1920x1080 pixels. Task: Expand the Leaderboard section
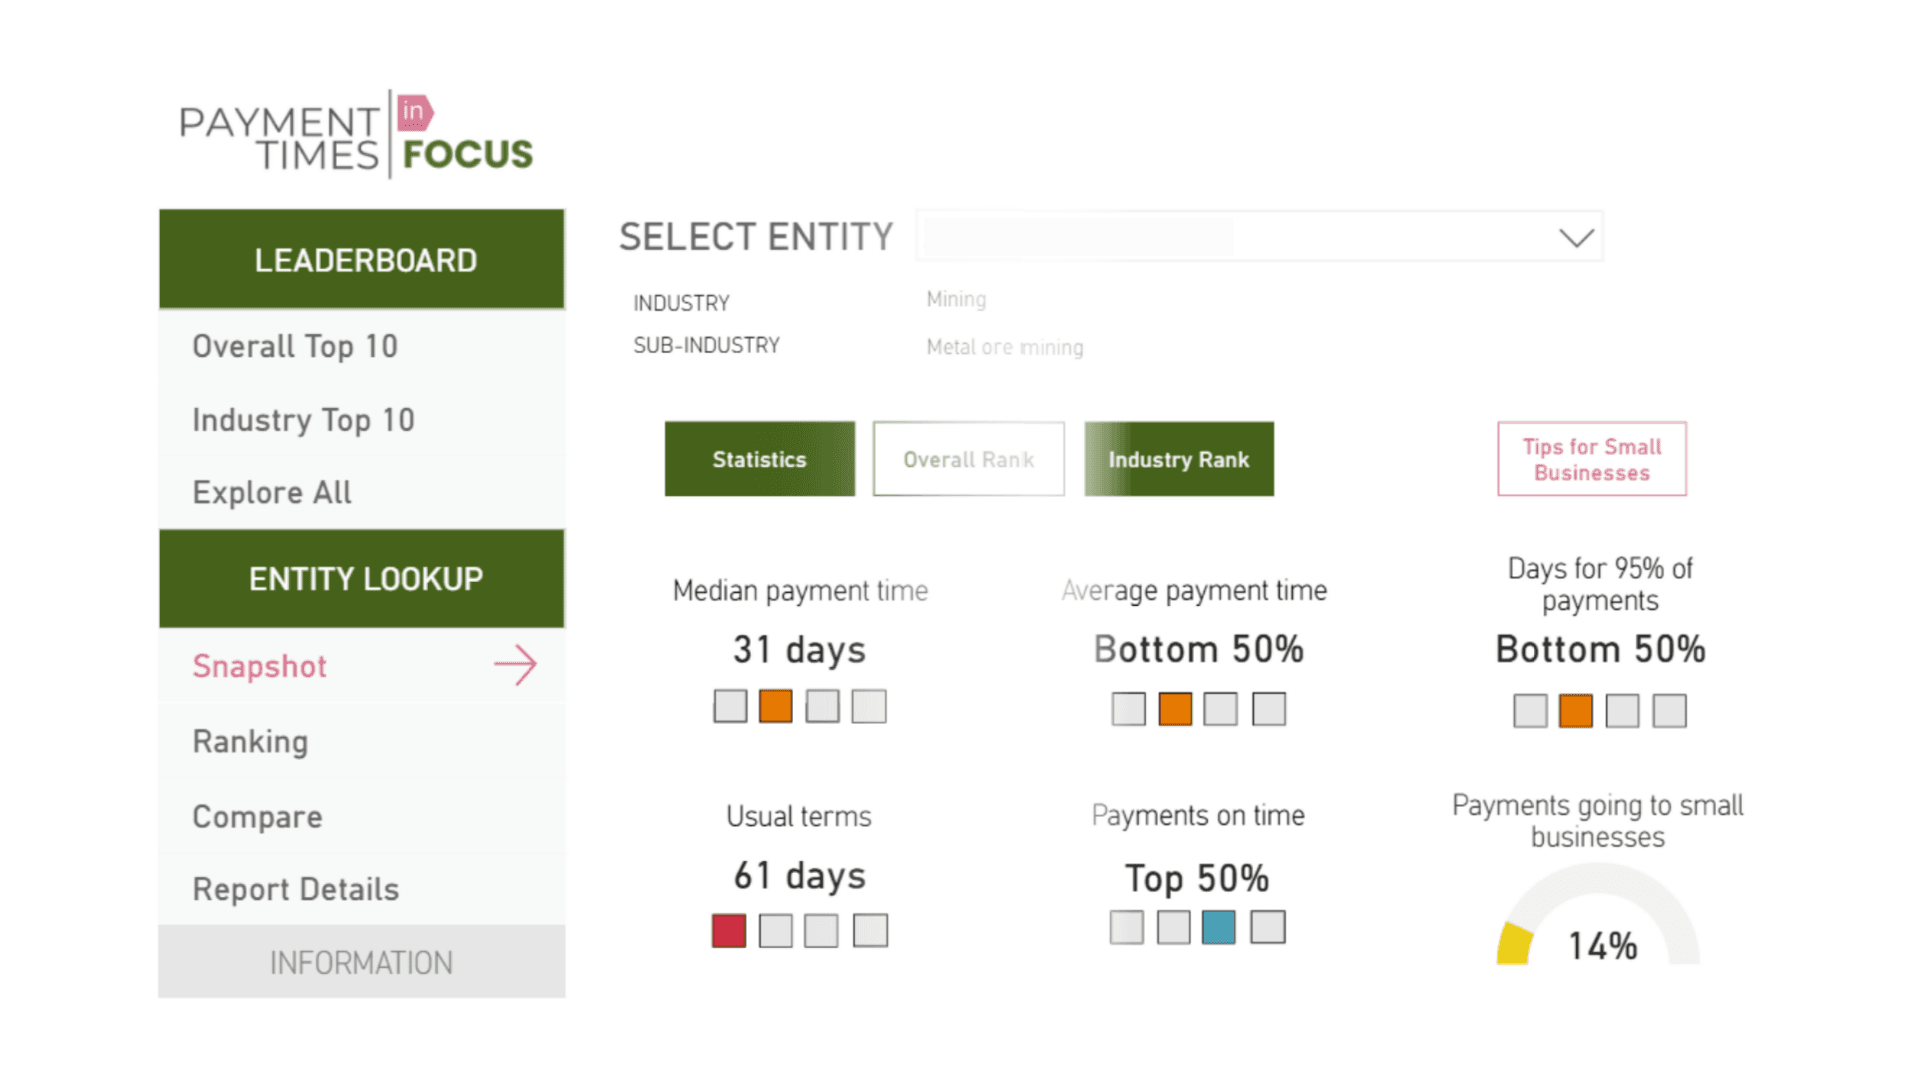coord(364,259)
